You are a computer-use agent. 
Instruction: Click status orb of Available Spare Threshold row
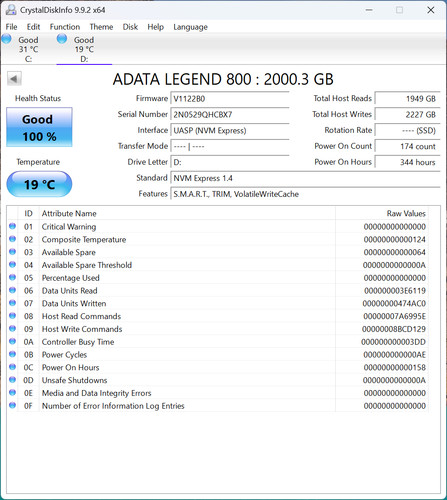(12, 265)
